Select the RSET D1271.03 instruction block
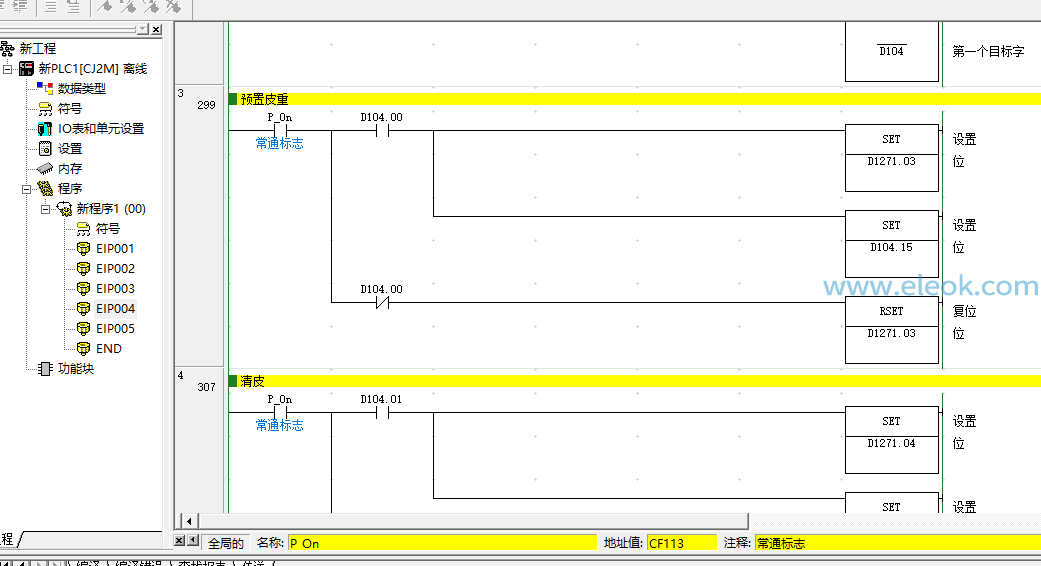Screen dimensions: 1041x566 point(892,330)
